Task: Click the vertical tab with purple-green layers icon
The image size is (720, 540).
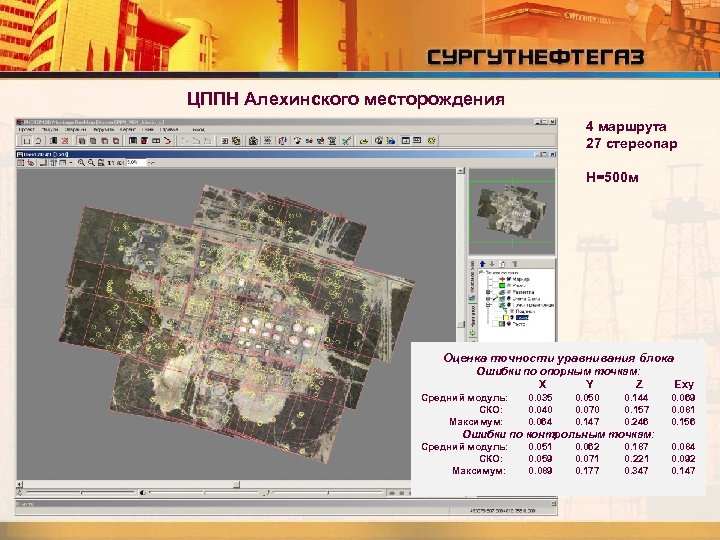Action: pyautogui.click(x=472, y=281)
